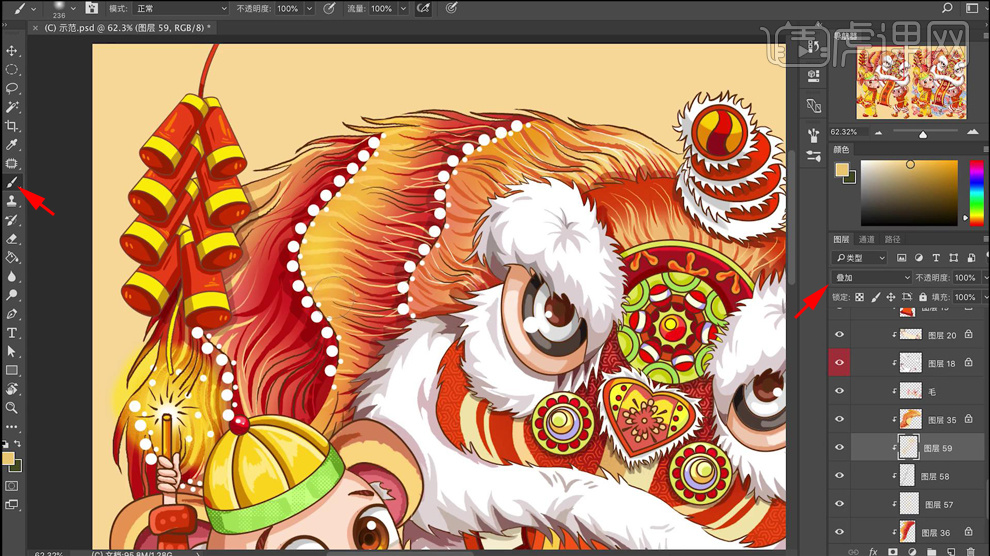Select the Crop tool
Viewport: 990px width, 556px height.
(x=11, y=126)
